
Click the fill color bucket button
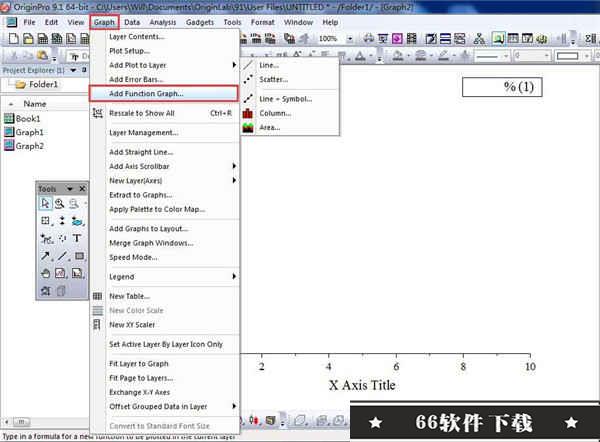[x=398, y=57]
